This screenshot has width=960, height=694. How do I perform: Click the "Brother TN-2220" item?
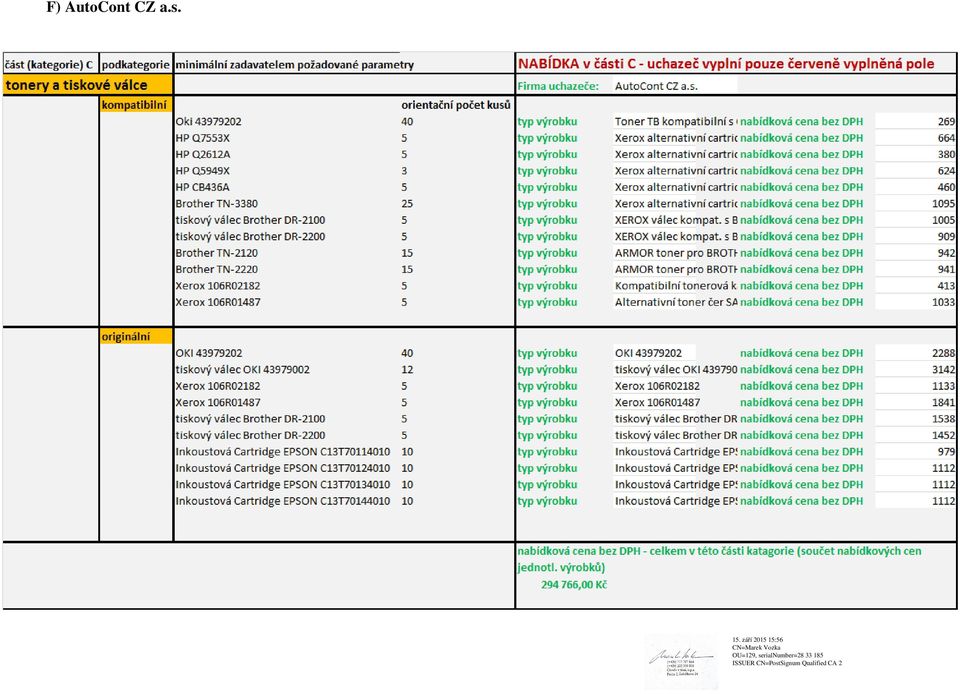tap(217, 269)
